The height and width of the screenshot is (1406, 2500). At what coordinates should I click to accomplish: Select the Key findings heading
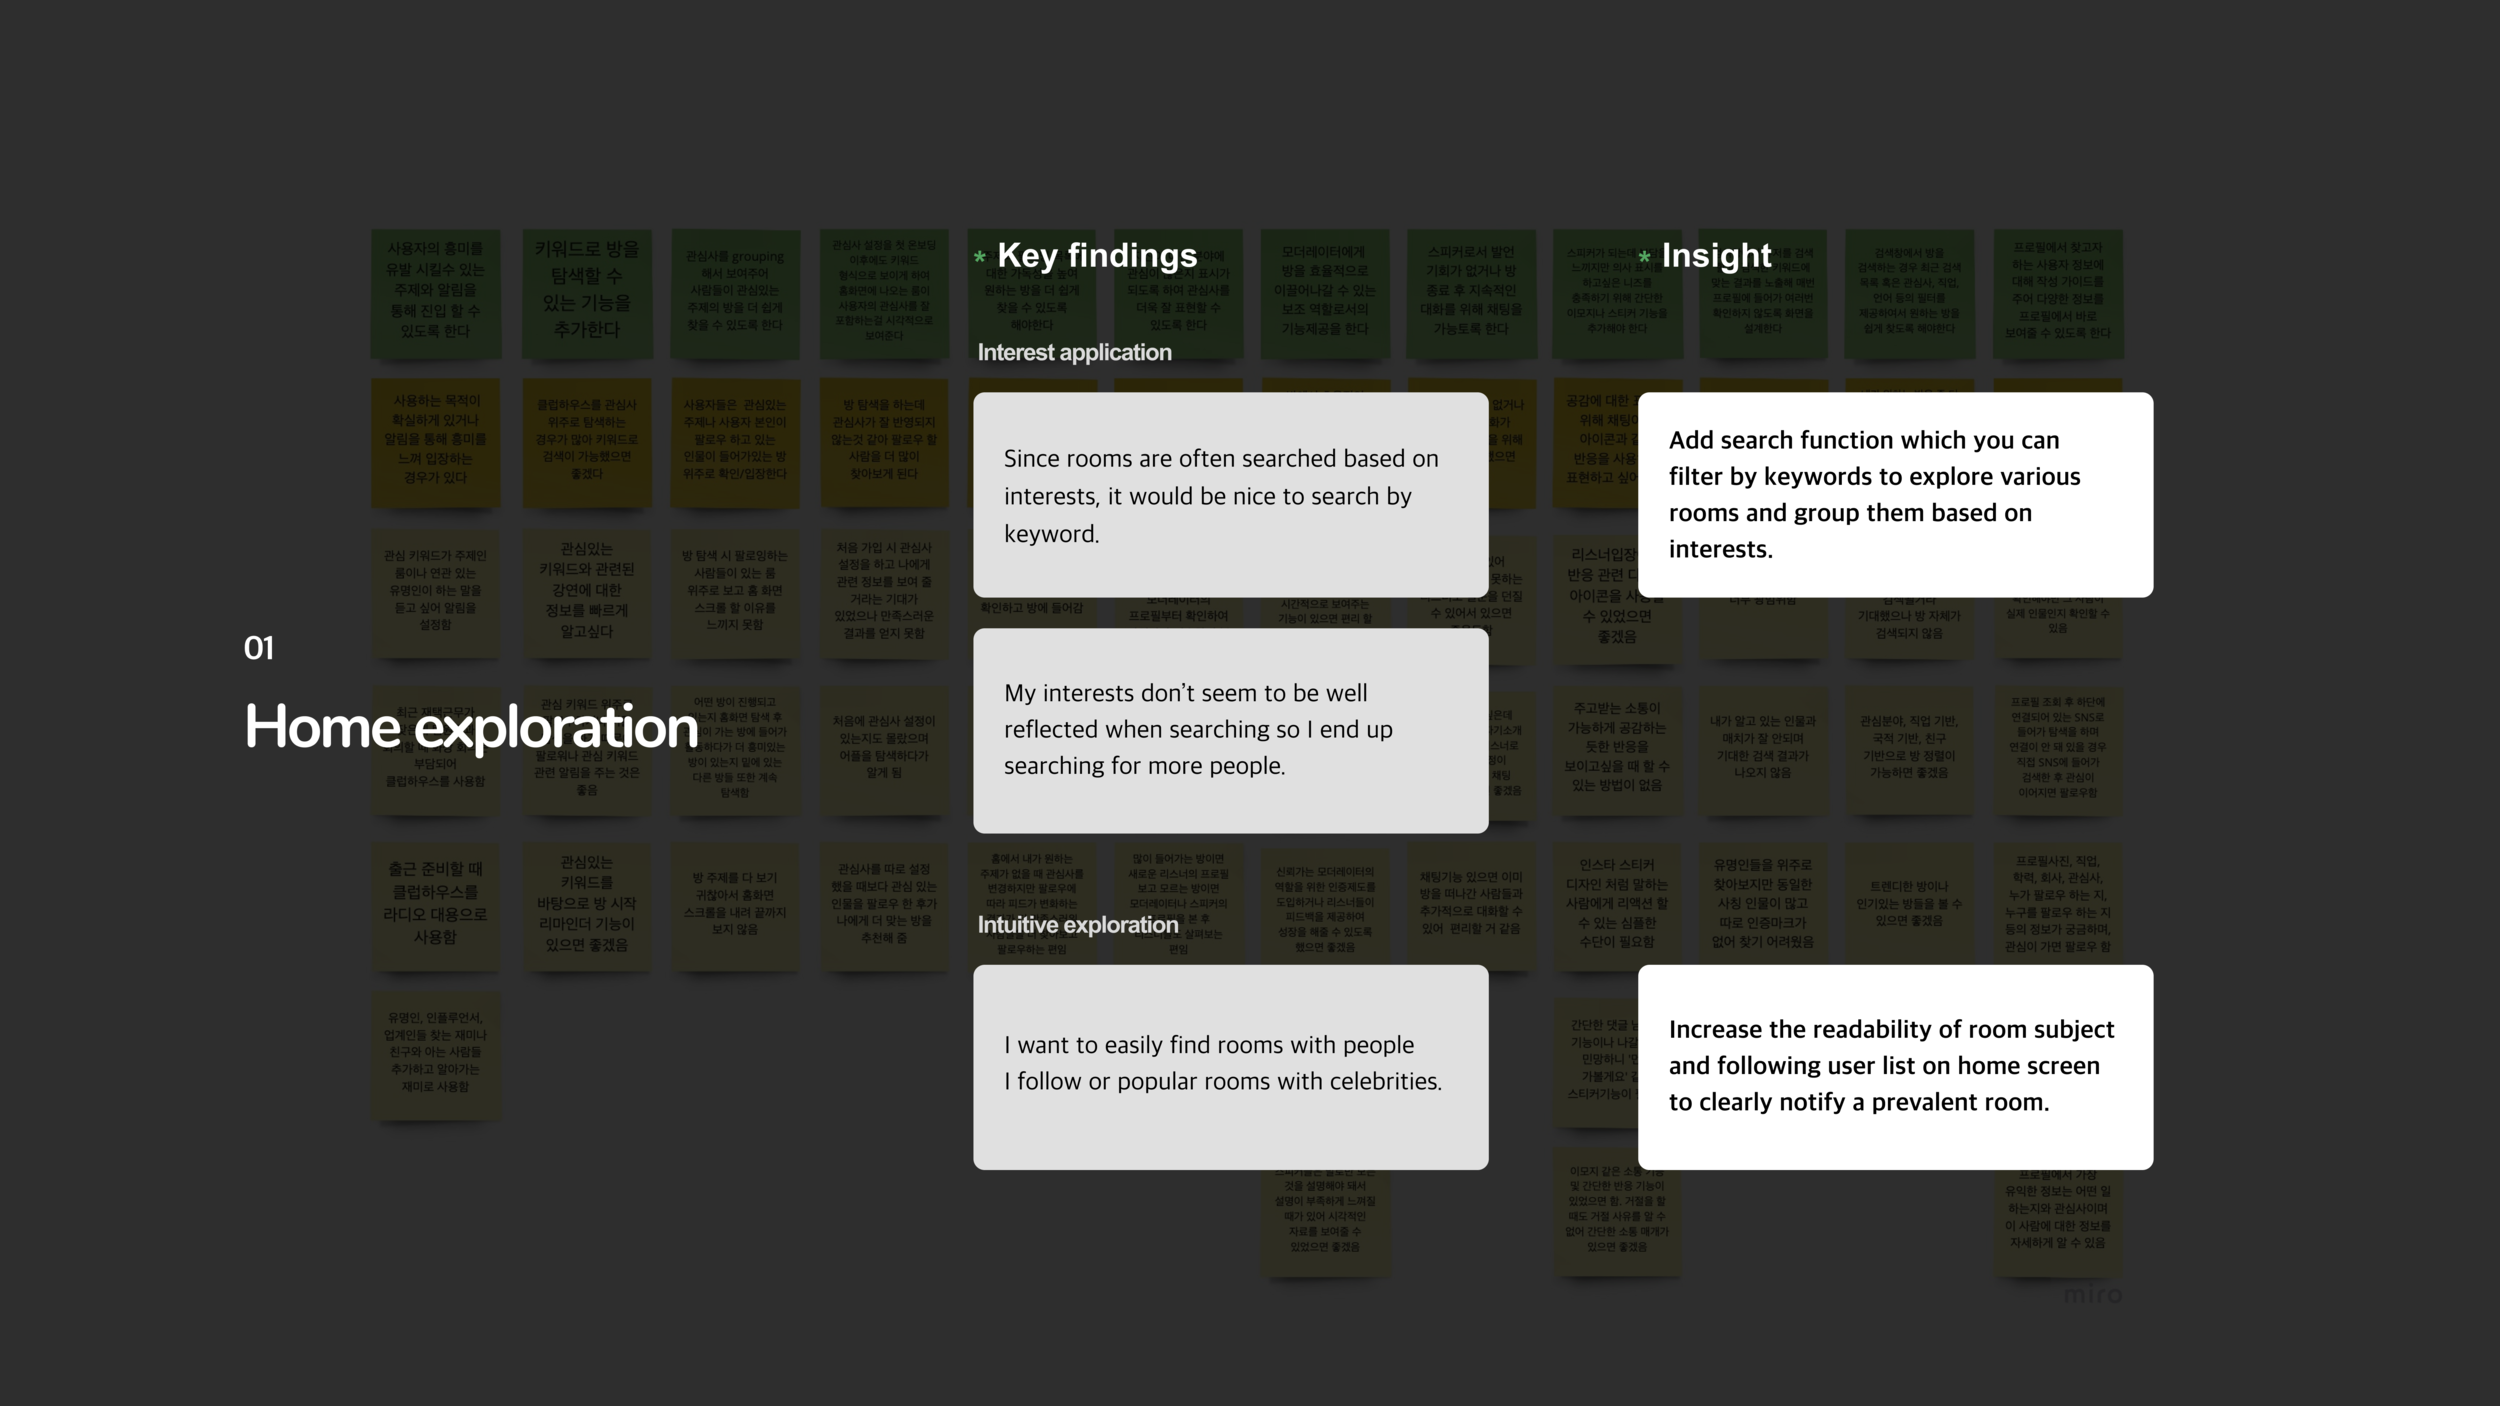(1097, 256)
